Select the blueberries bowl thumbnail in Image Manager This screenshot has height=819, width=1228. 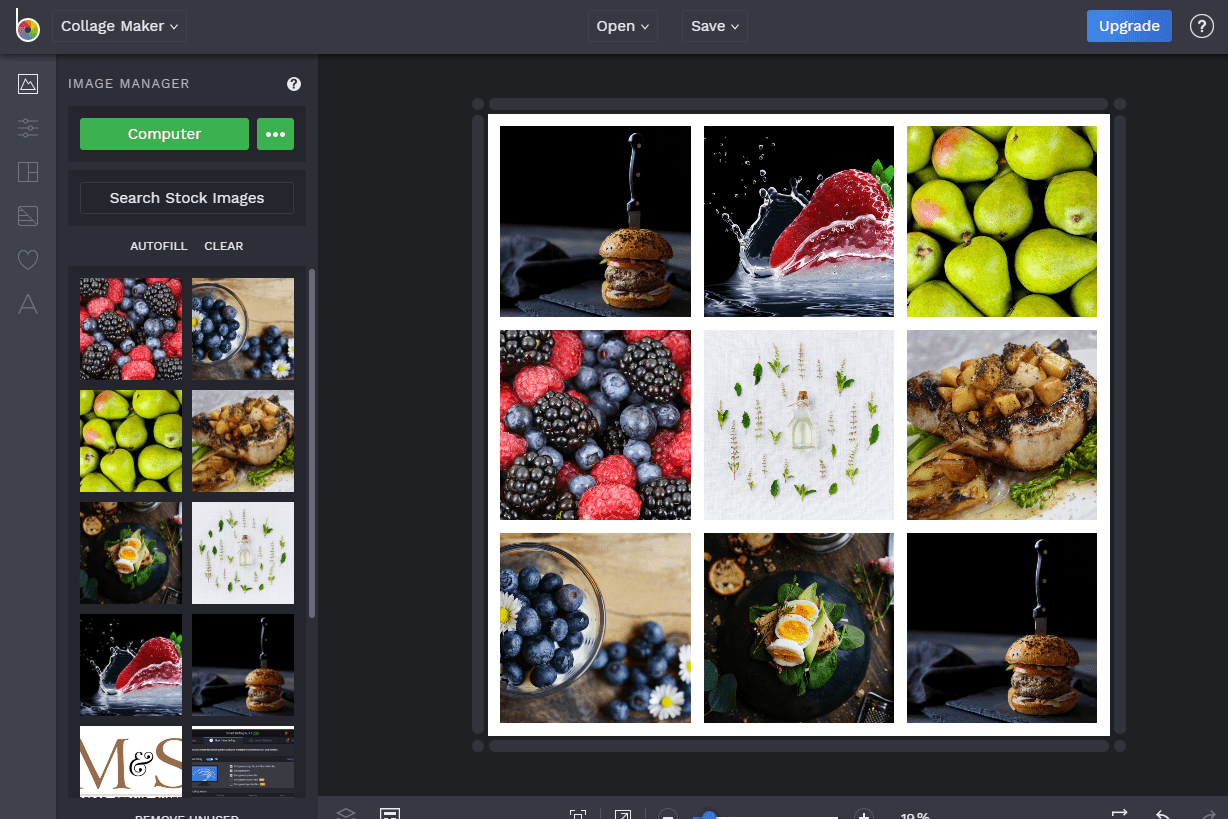tap(243, 329)
